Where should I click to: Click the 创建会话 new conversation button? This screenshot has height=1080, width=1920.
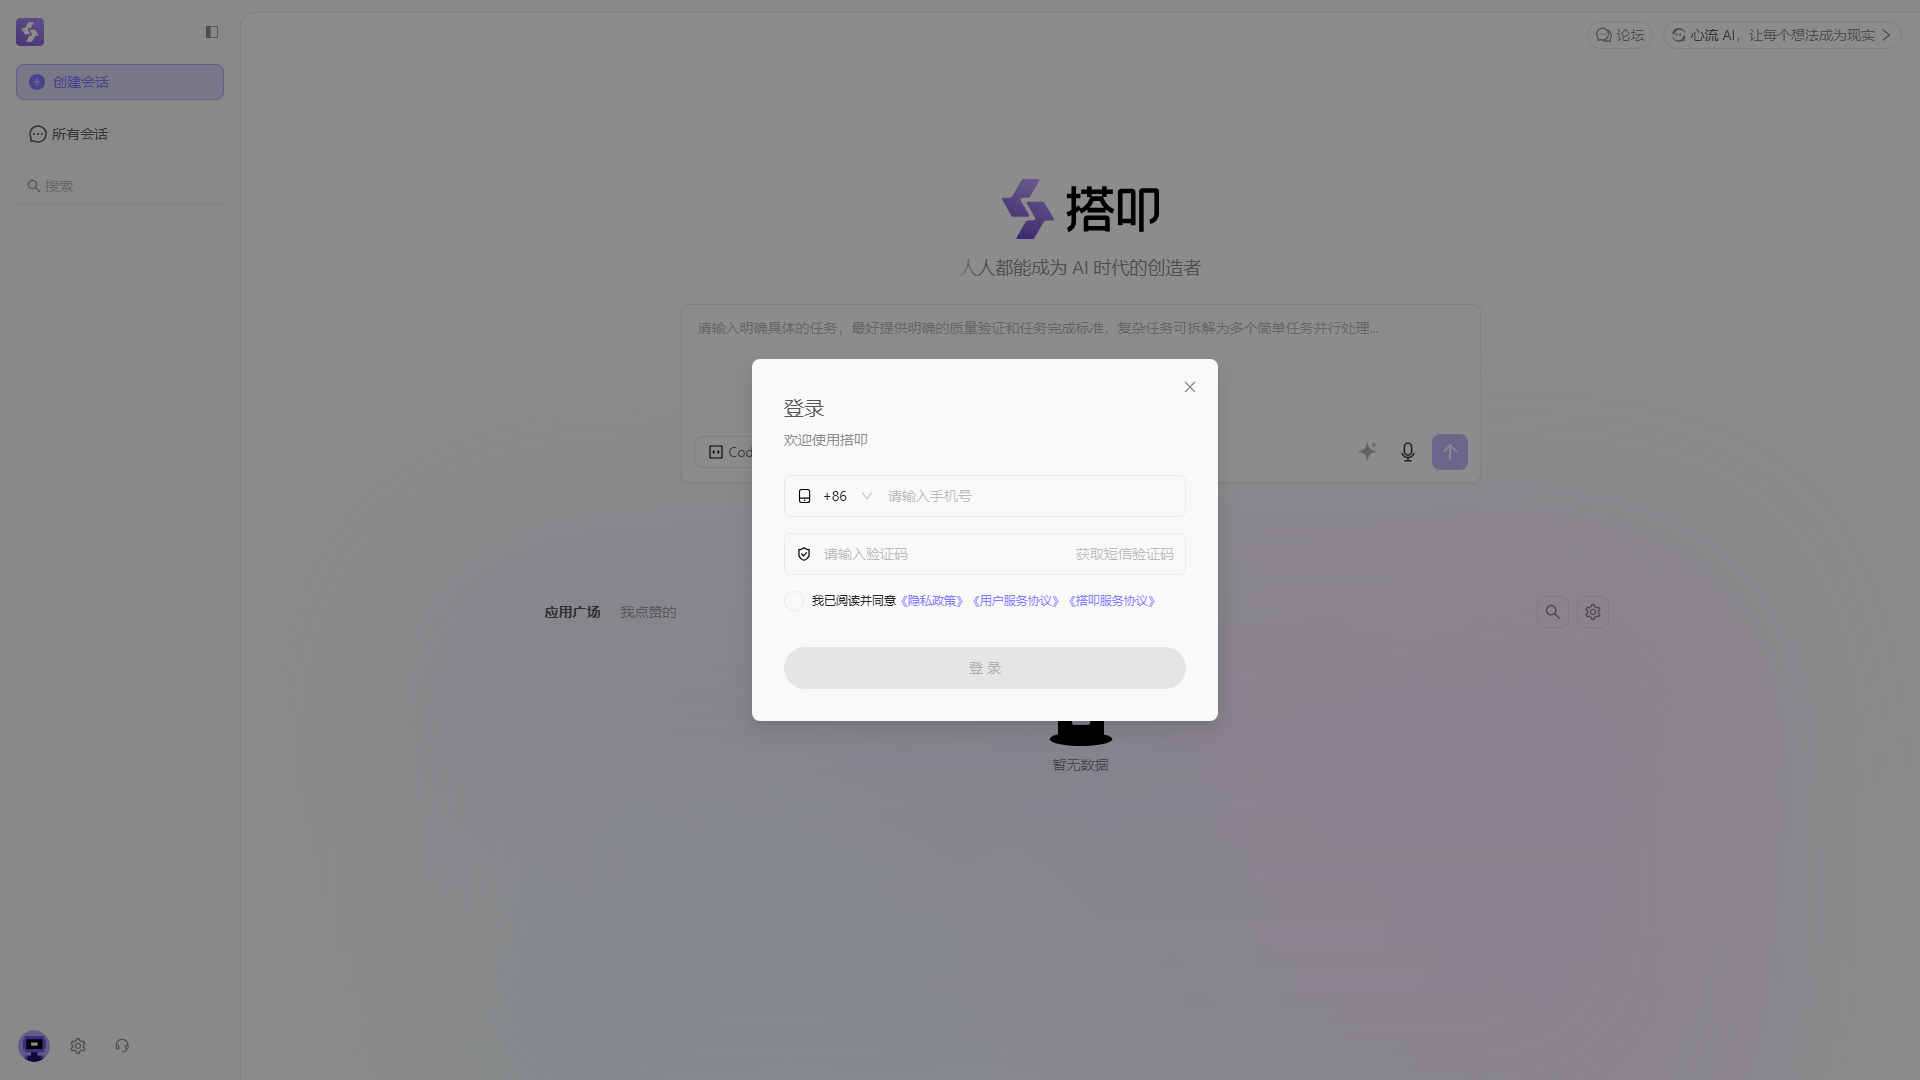(120, 82)
